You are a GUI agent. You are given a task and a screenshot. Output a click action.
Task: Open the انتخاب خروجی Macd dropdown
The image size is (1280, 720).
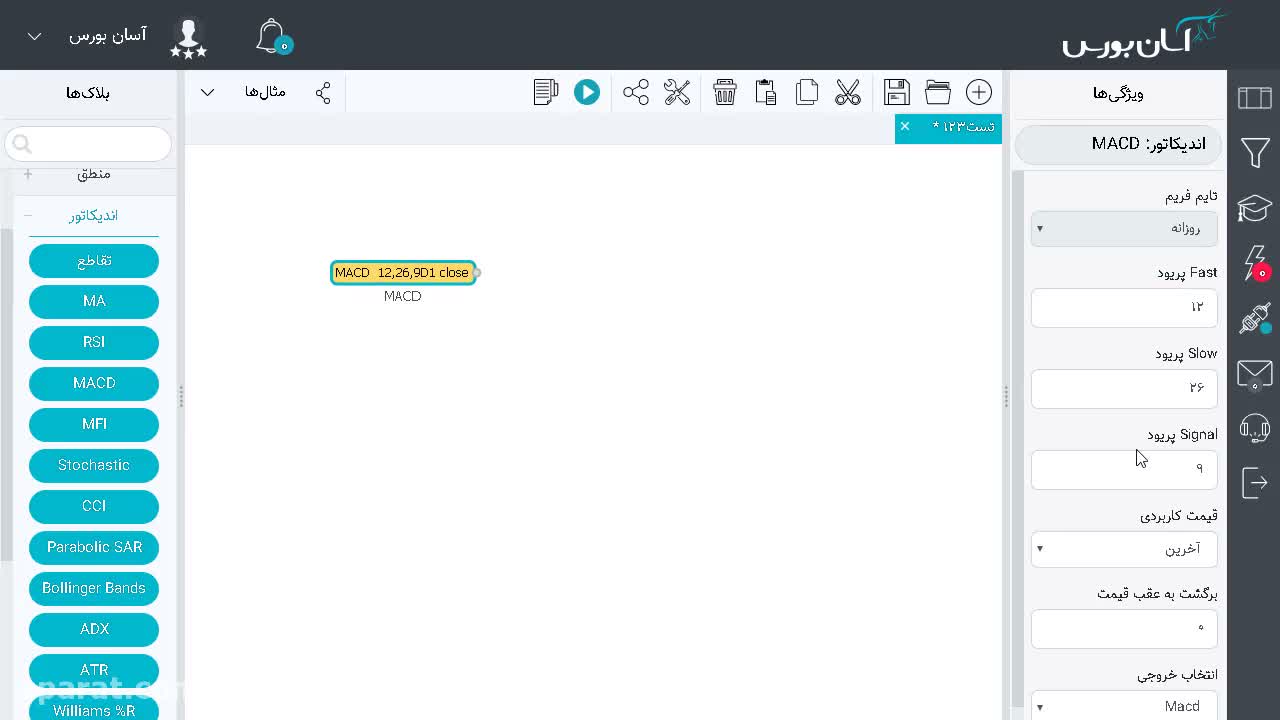[1124, 706]
